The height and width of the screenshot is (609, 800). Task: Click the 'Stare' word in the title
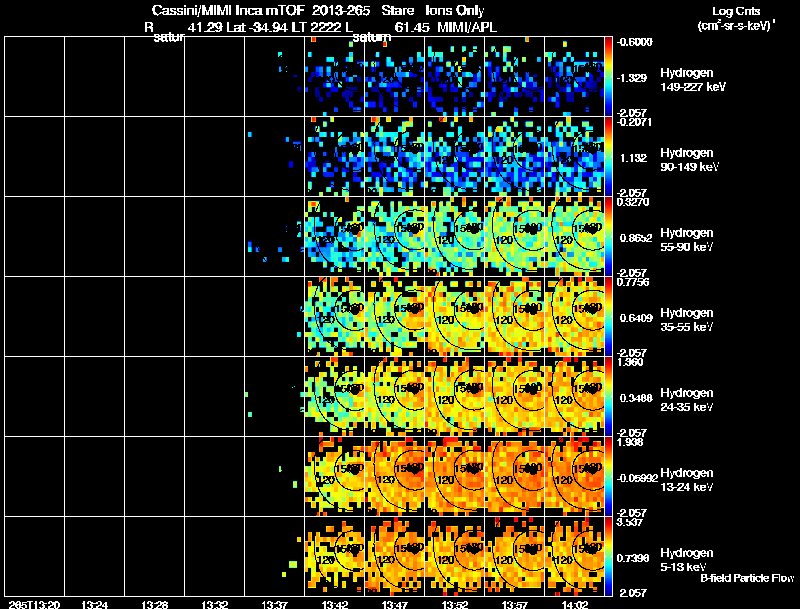pos(397,10)
